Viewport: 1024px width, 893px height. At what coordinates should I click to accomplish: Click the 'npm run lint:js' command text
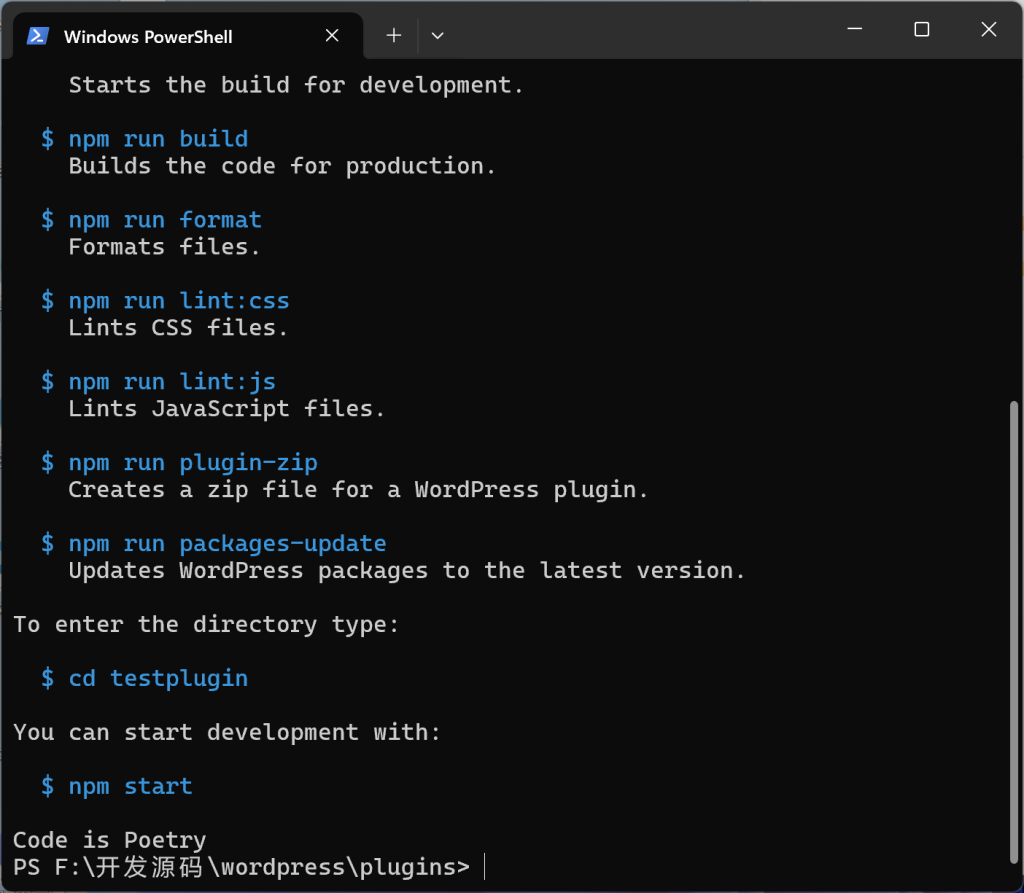click(172, 382)
